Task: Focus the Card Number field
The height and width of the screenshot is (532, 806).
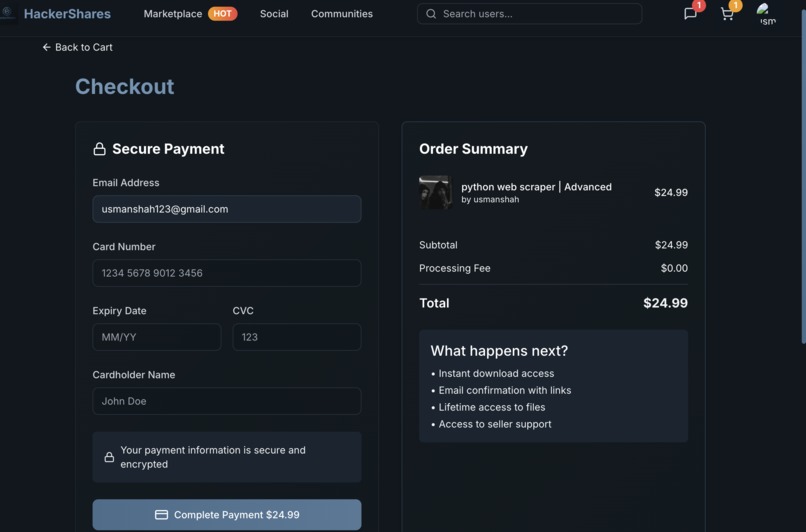Action: pyautogui.click(x=227, y=273)
